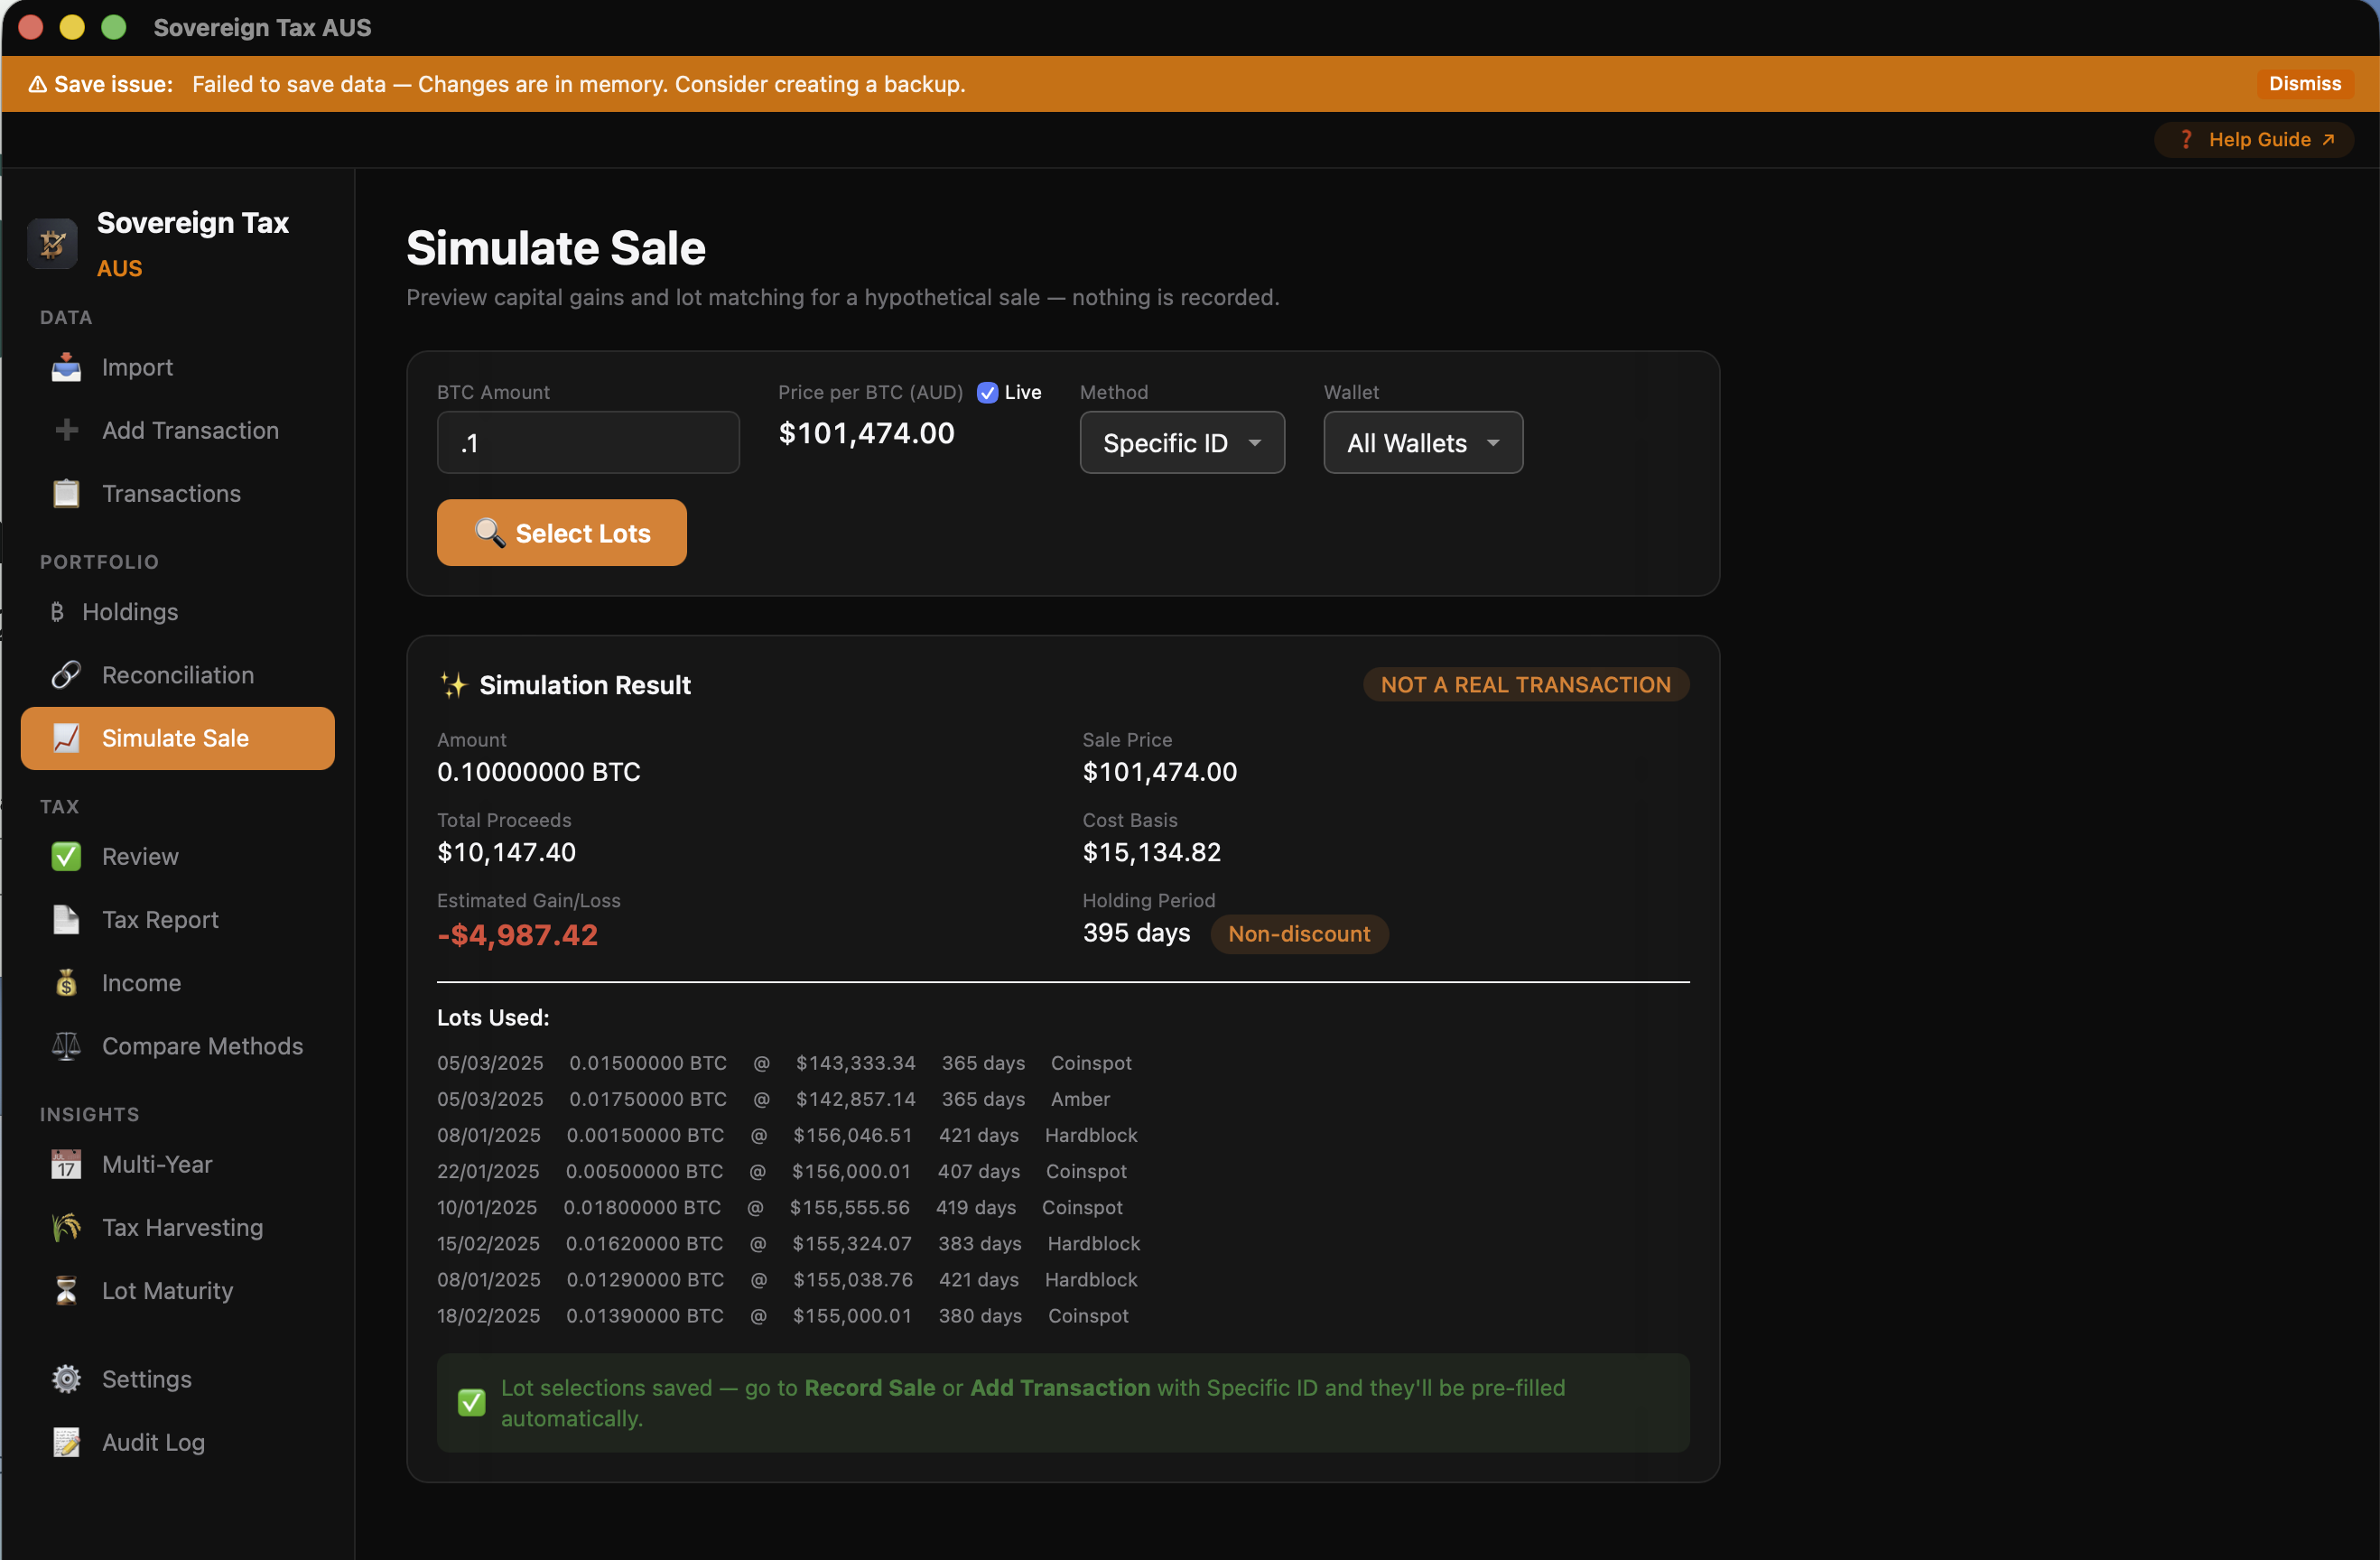2380x1560 pixels.
Task: Select the Lot Maturity hourglass icon
Action: (65, 1290)
